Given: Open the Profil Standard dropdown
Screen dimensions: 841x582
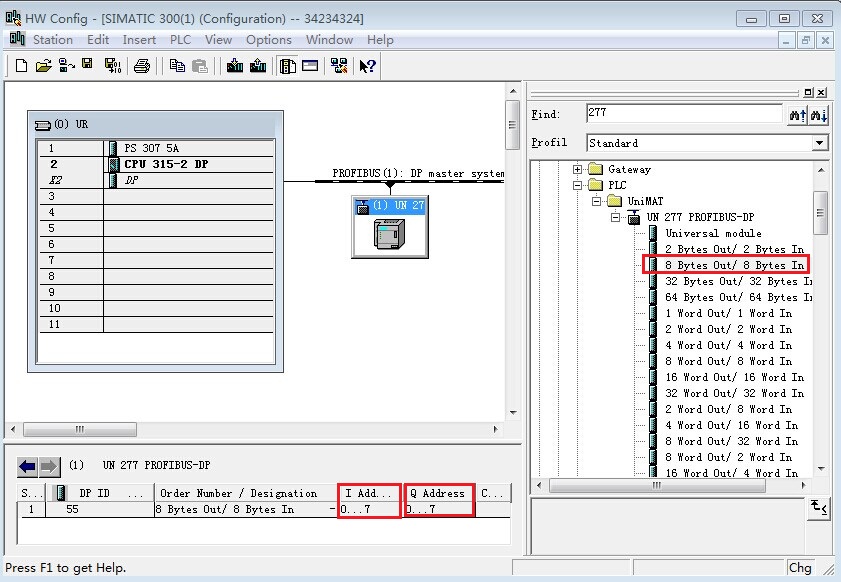Looking at the screenshot, I should tap(820, 143).
